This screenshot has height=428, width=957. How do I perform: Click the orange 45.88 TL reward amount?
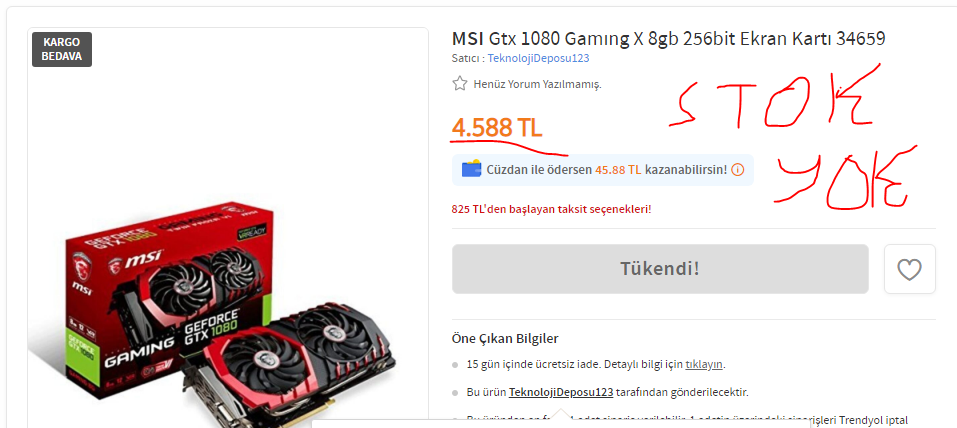click(x=618, y=170)
